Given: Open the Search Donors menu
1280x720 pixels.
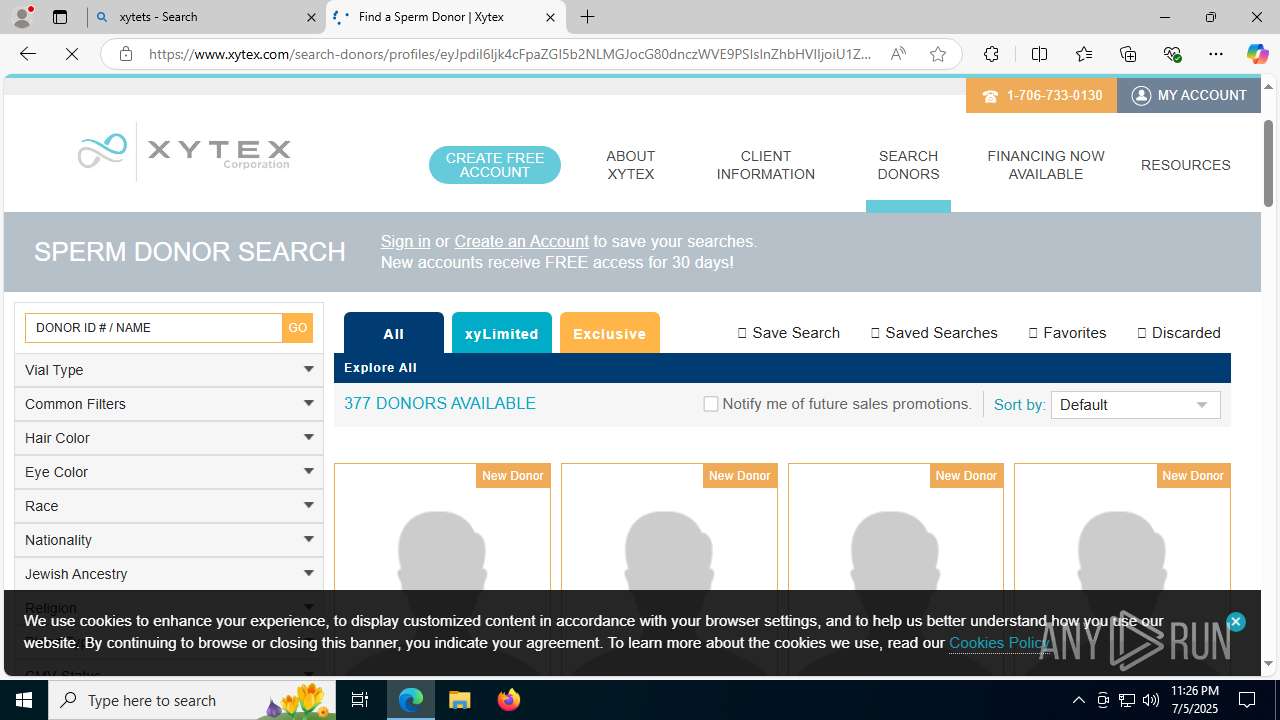Looking at the screenshot, I should click(x=908, y=165).
